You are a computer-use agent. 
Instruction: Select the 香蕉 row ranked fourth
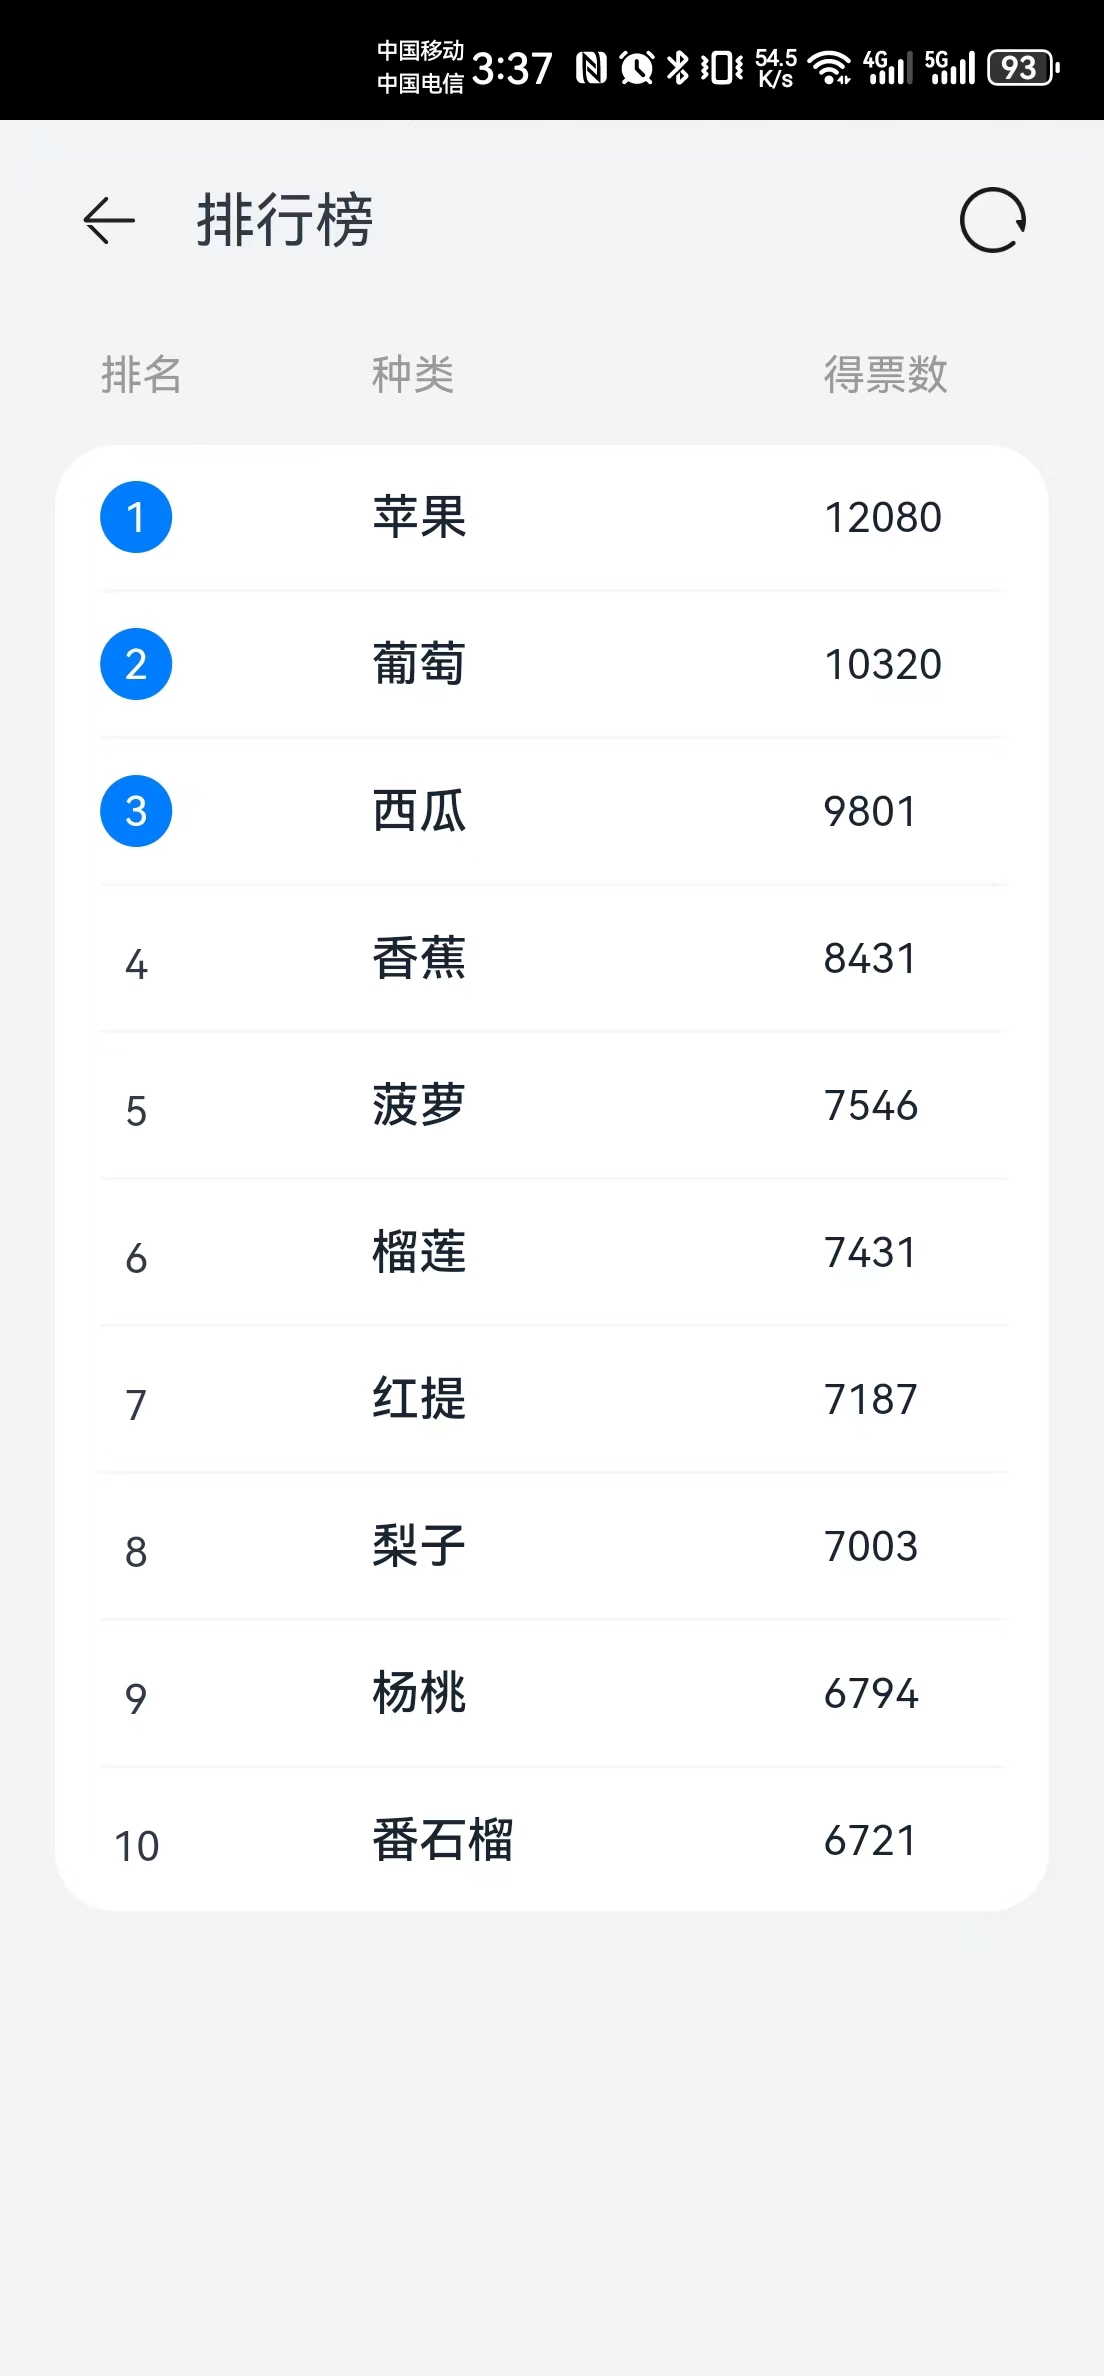pyautogui.click(x=552, y=959)
